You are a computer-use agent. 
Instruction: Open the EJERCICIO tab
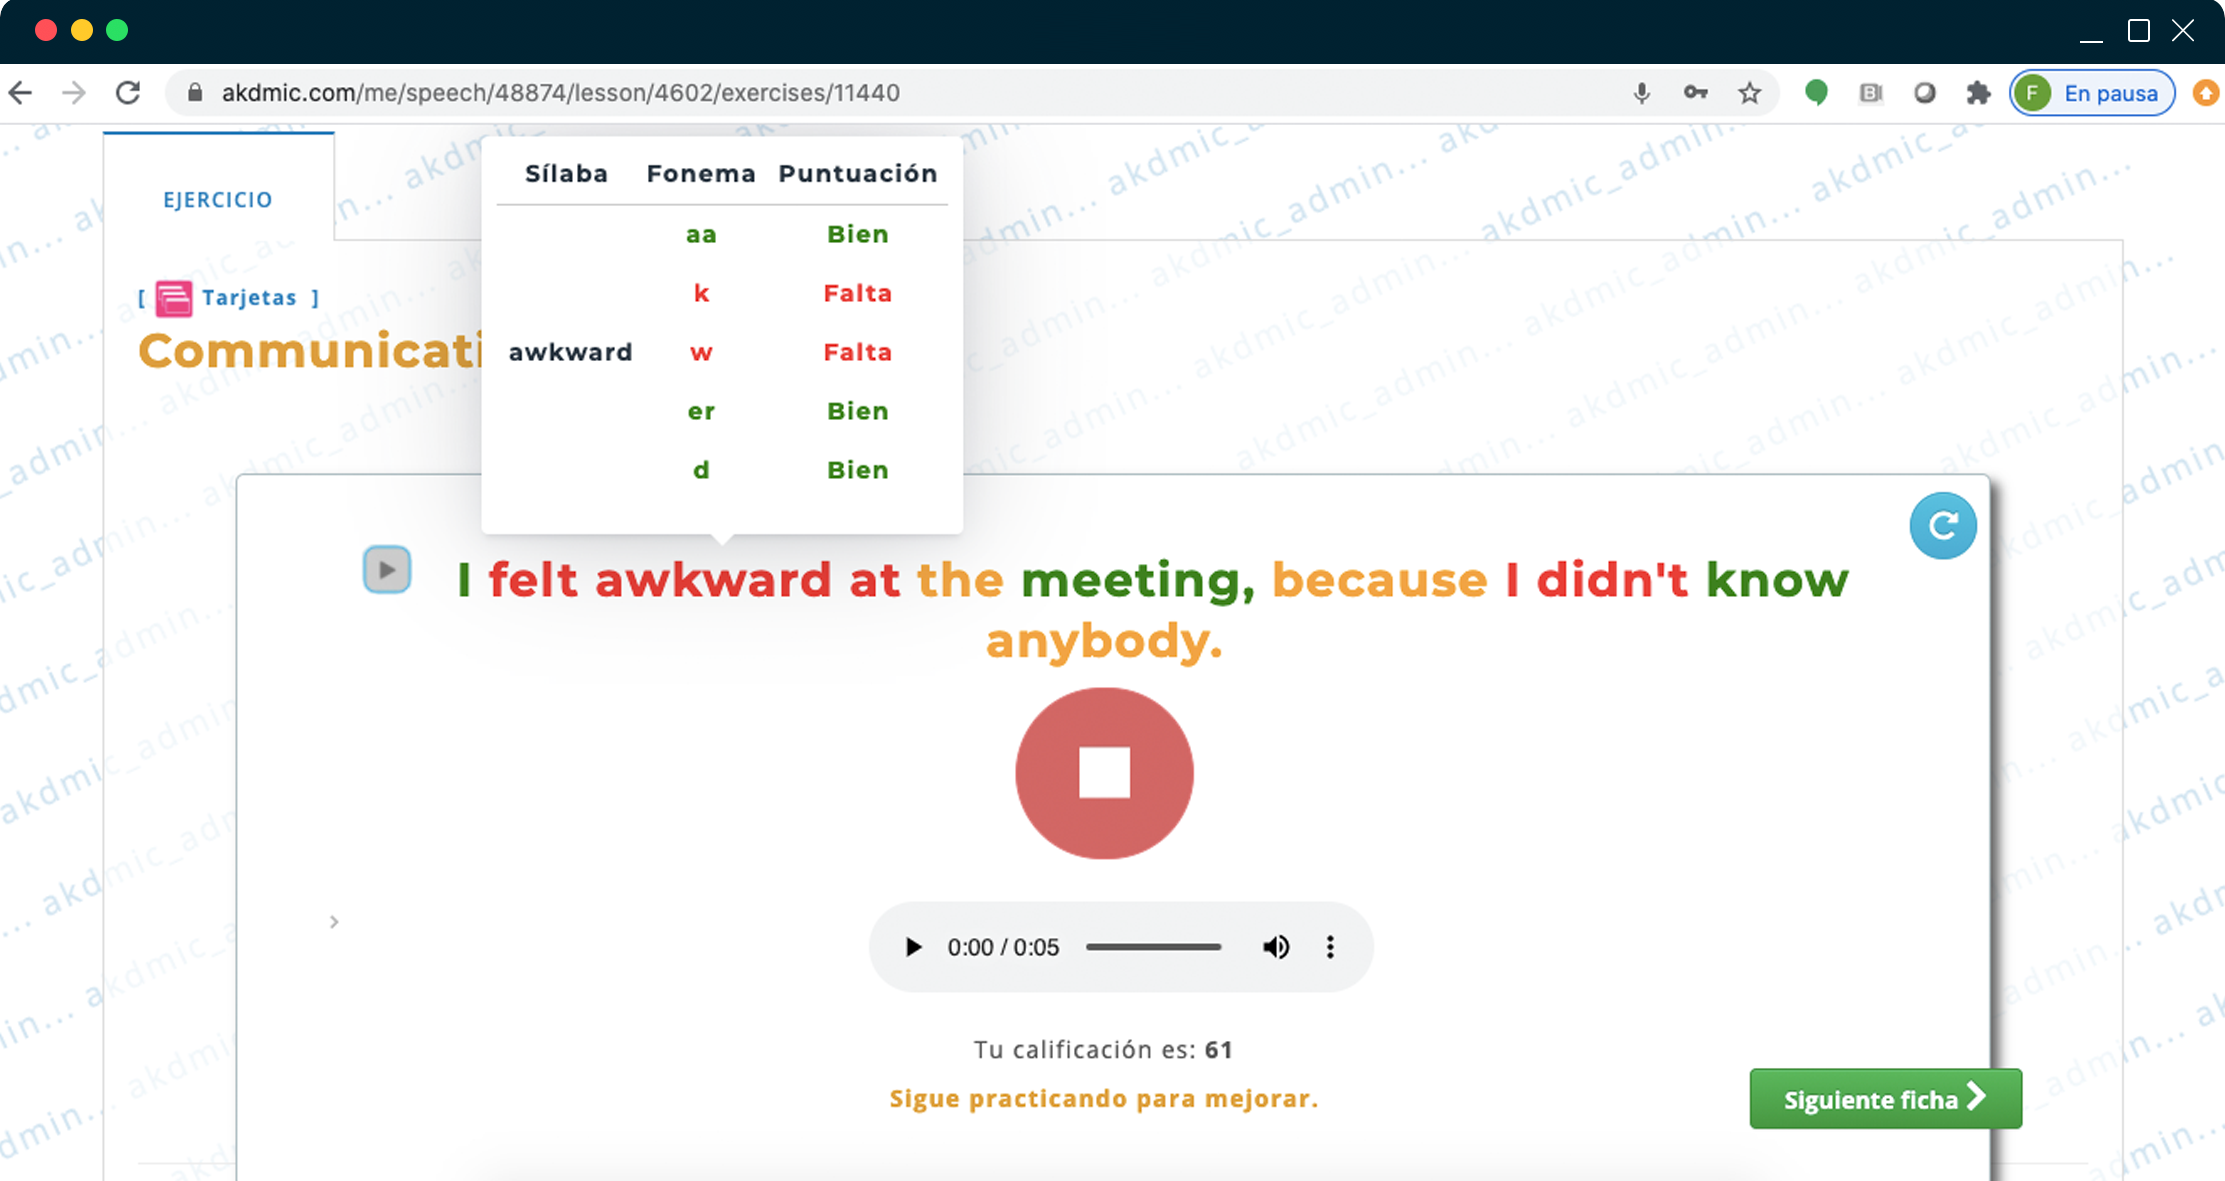click(218, 199)
